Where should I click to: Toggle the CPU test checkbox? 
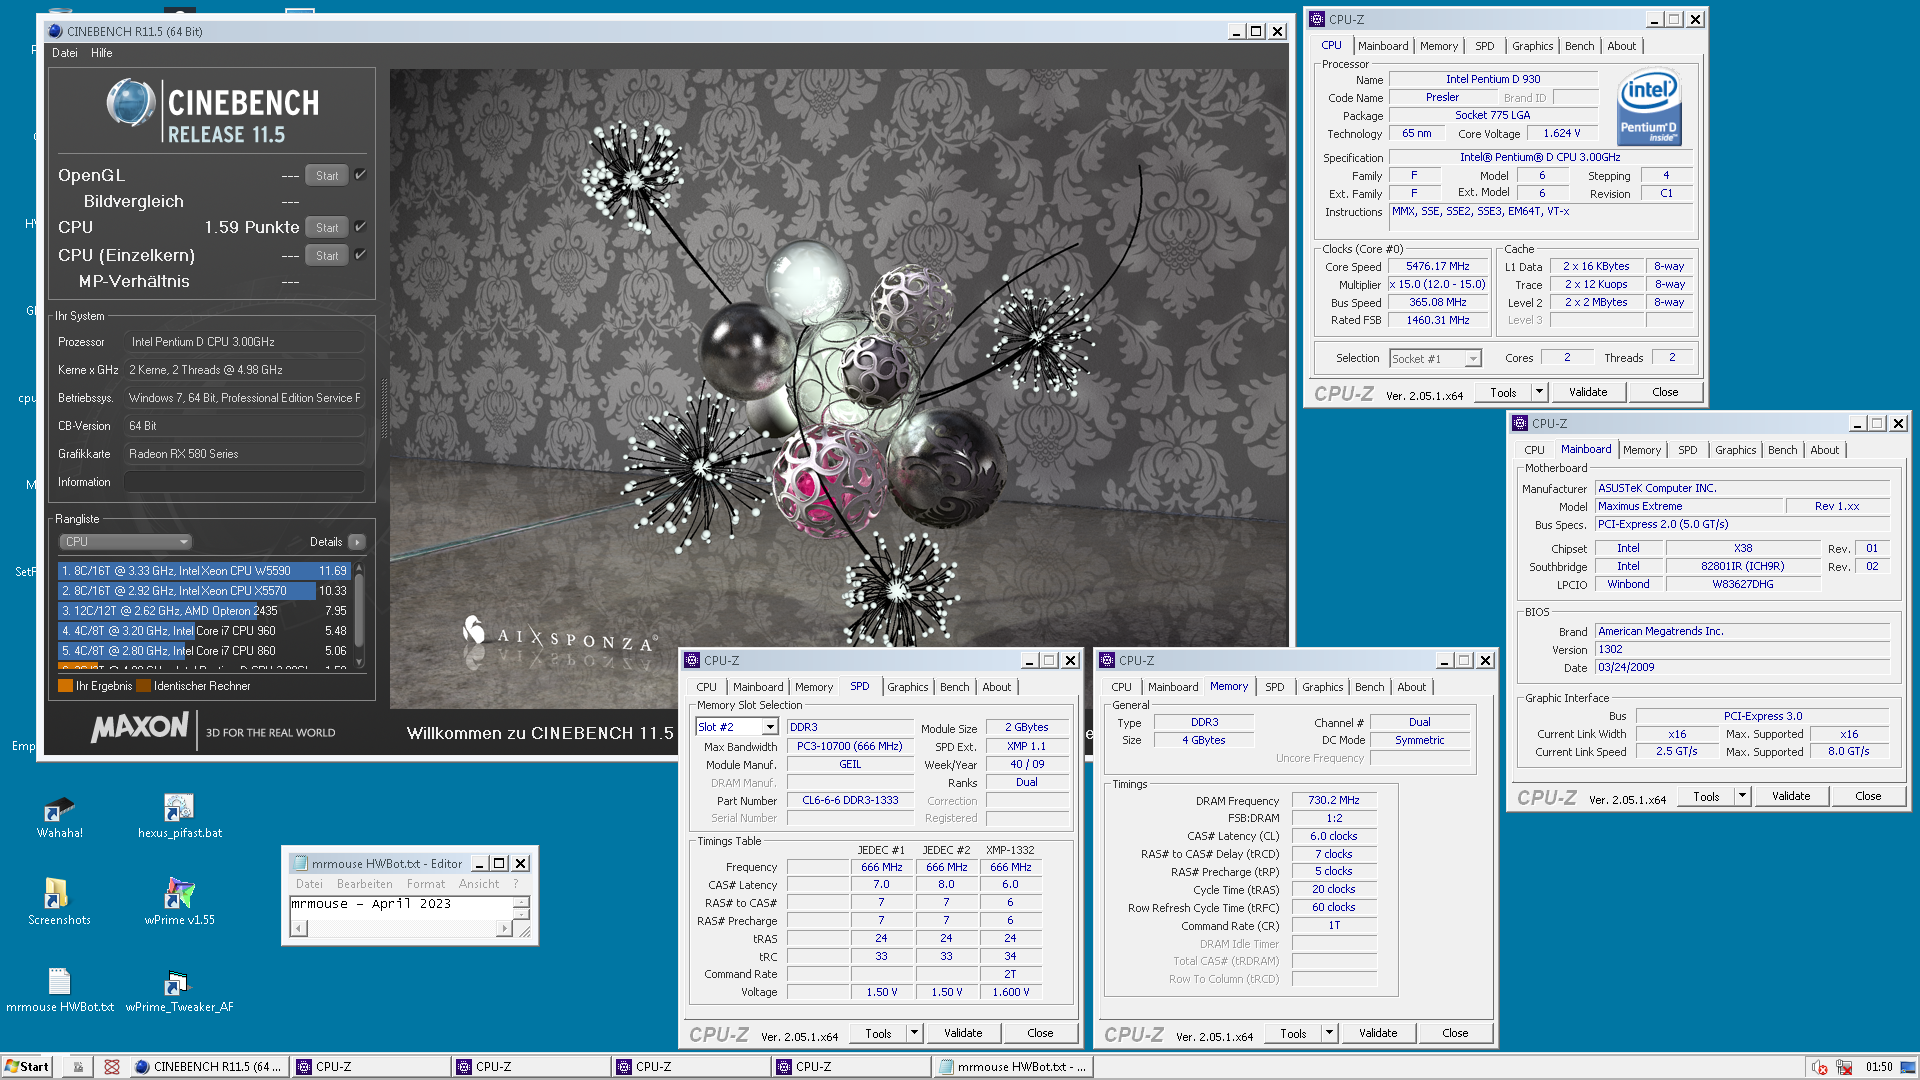(x=360, y=227)
